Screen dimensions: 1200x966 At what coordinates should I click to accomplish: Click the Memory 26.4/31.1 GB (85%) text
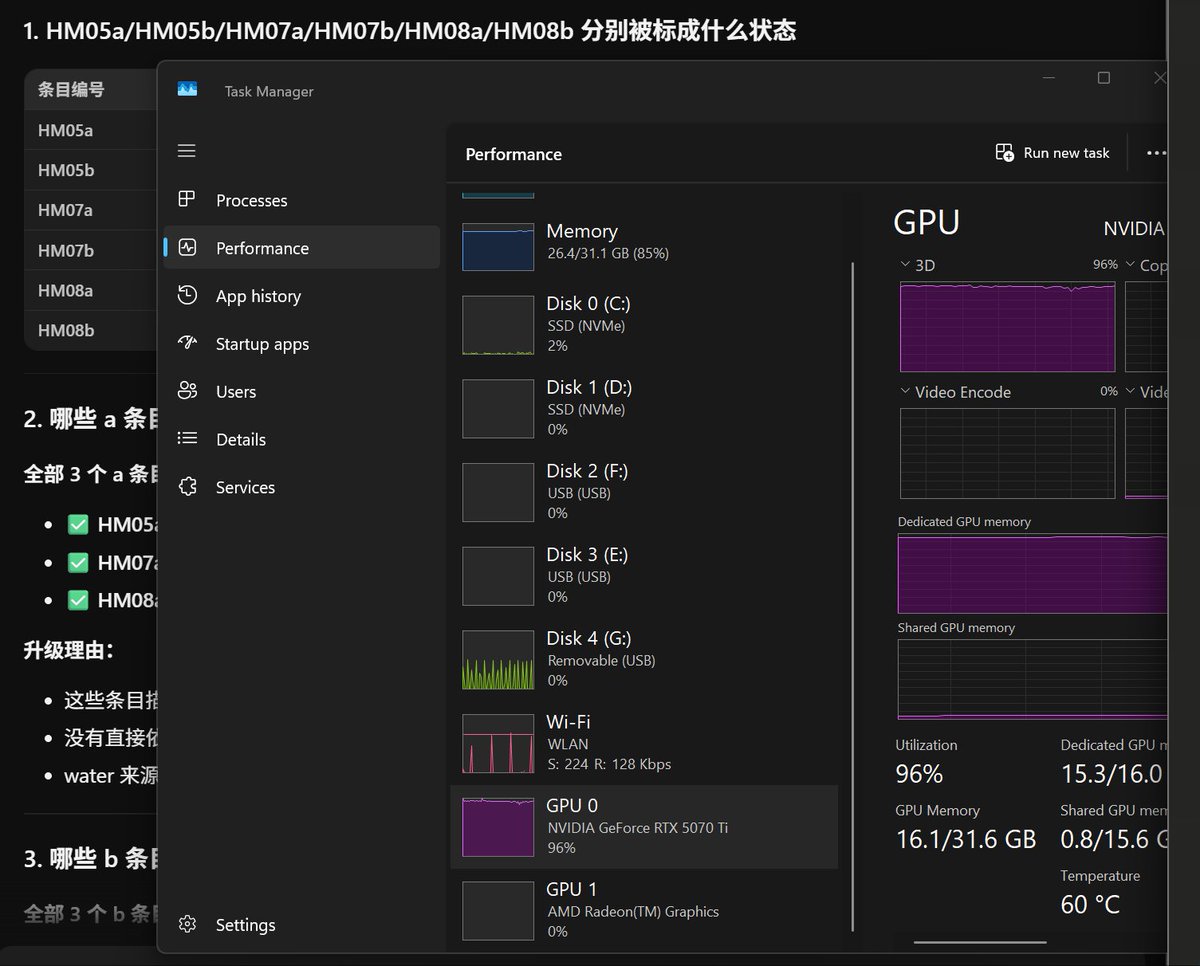(608, 254)
